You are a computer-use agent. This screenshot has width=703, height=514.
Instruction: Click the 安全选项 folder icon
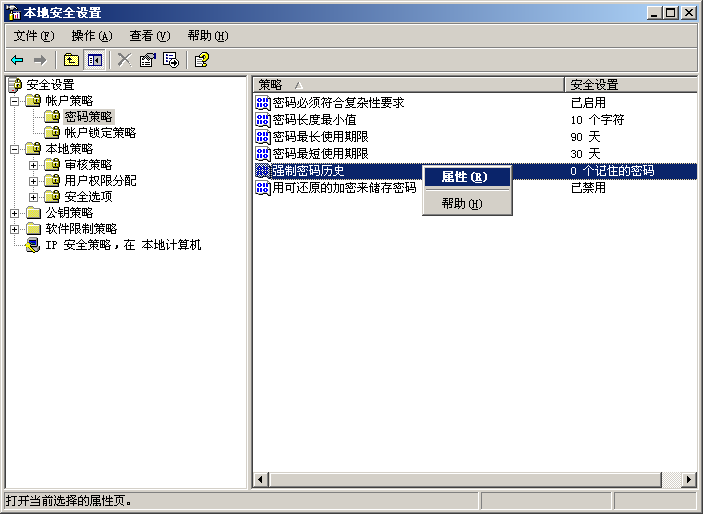pyautogui.click(x=52, y=196)
